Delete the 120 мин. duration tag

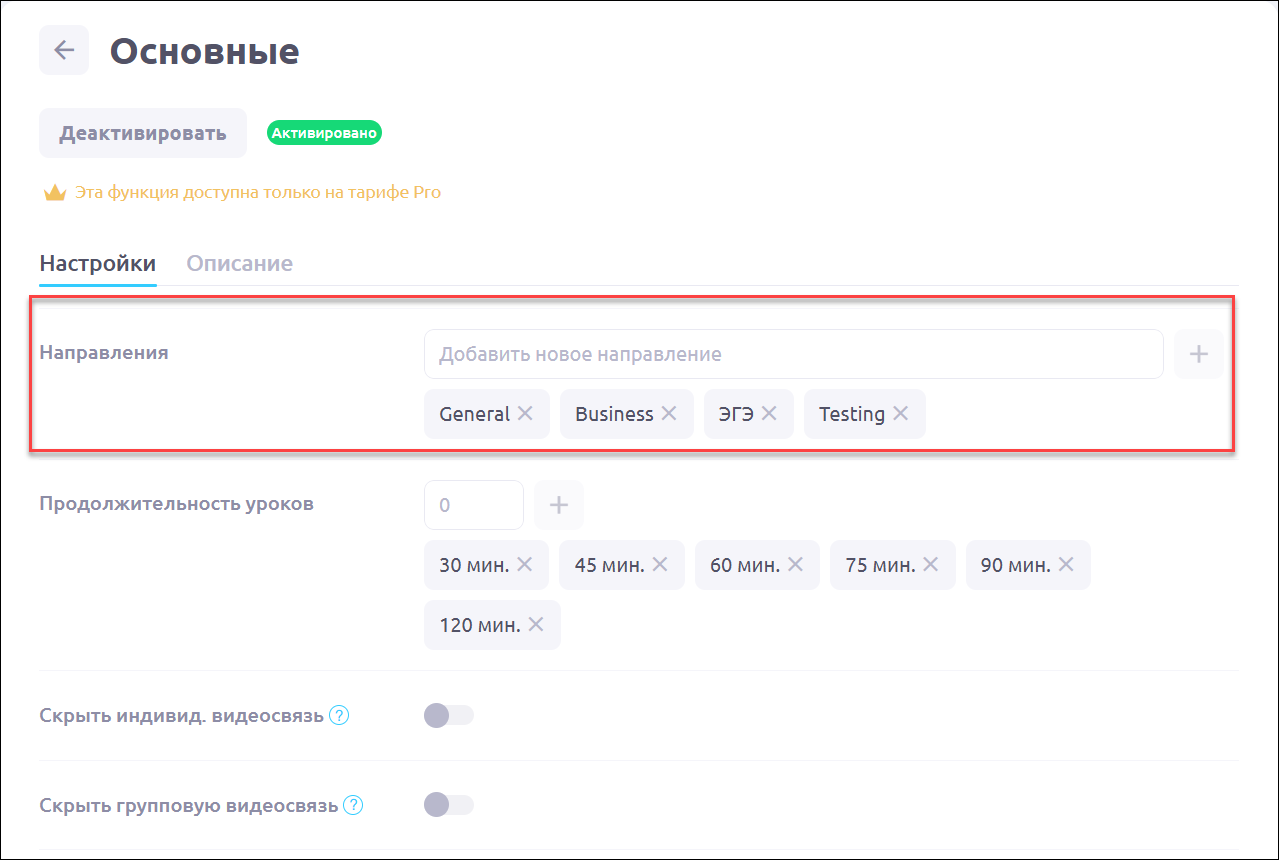click(536, 625)
